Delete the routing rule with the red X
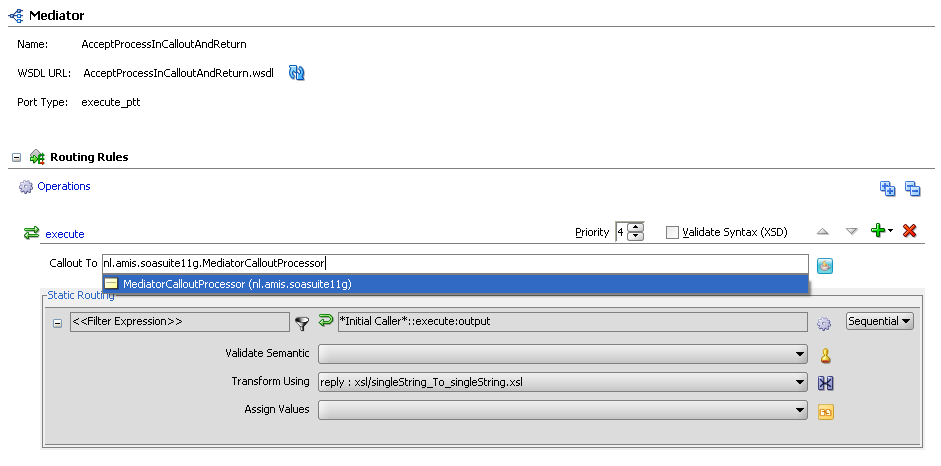The image size is (941, 466). pos(909,231)
